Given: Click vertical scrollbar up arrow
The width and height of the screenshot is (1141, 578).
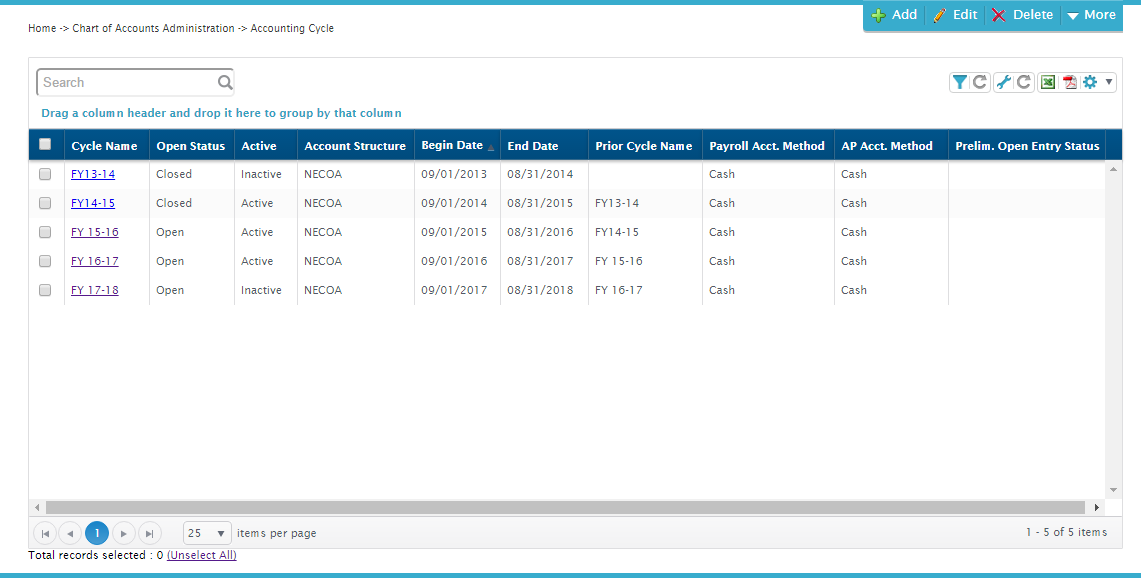Looking at the screenshot, I should (x=1113, y=169).
